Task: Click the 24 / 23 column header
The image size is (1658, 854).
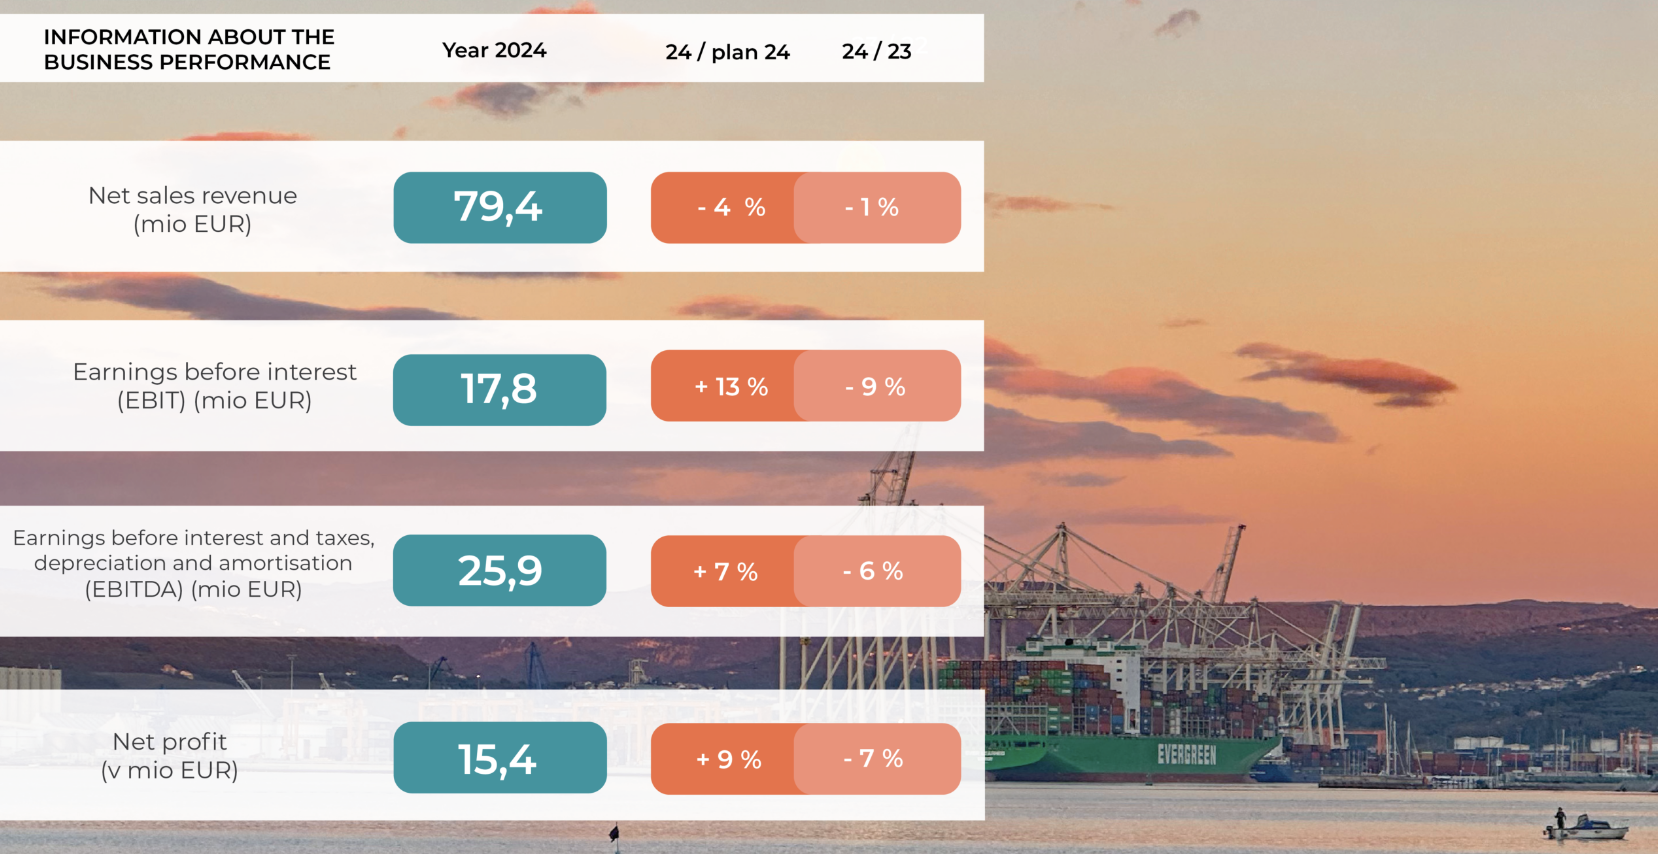Action: [876, 51]
